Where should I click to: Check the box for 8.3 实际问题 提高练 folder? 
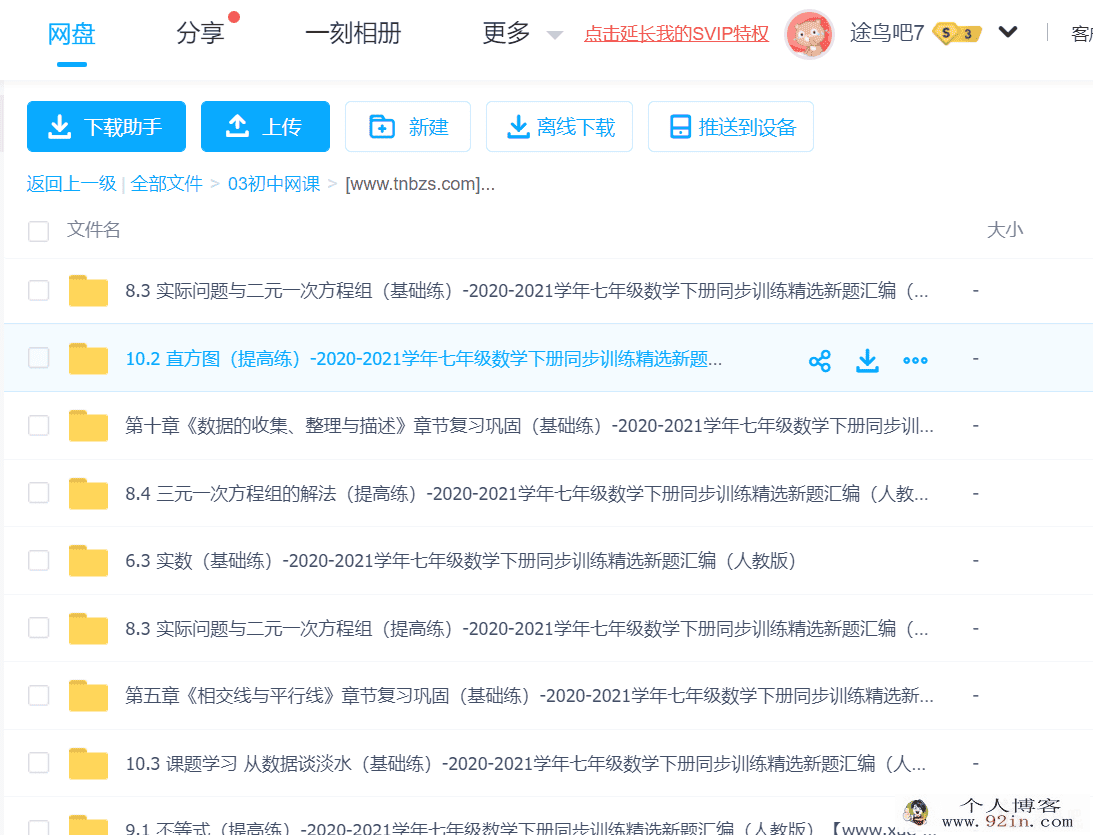point(38,628)
